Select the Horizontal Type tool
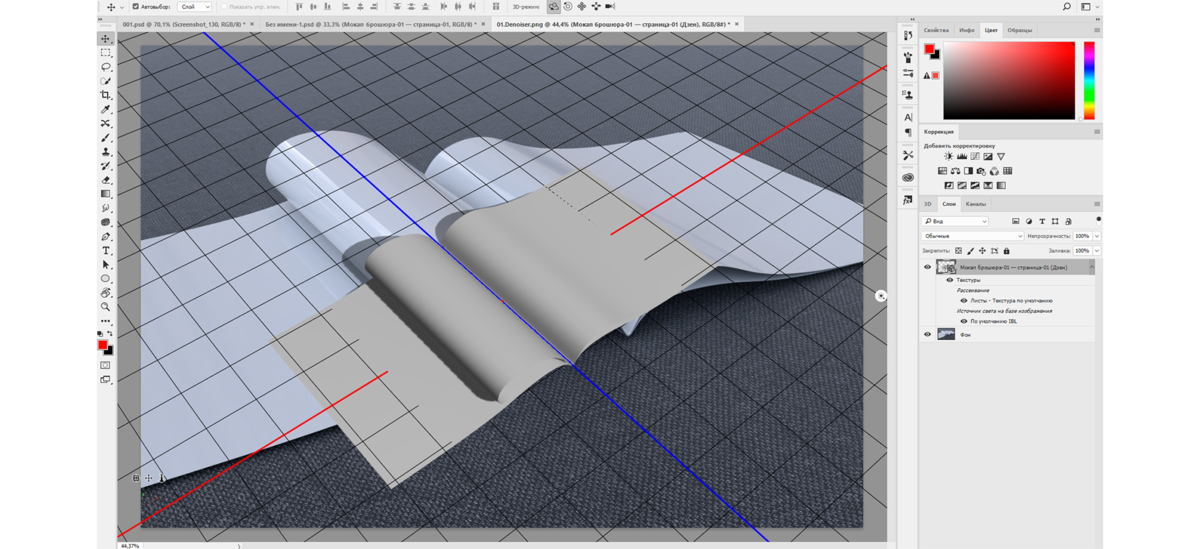Screen dimensions: 1200x549 106,251
